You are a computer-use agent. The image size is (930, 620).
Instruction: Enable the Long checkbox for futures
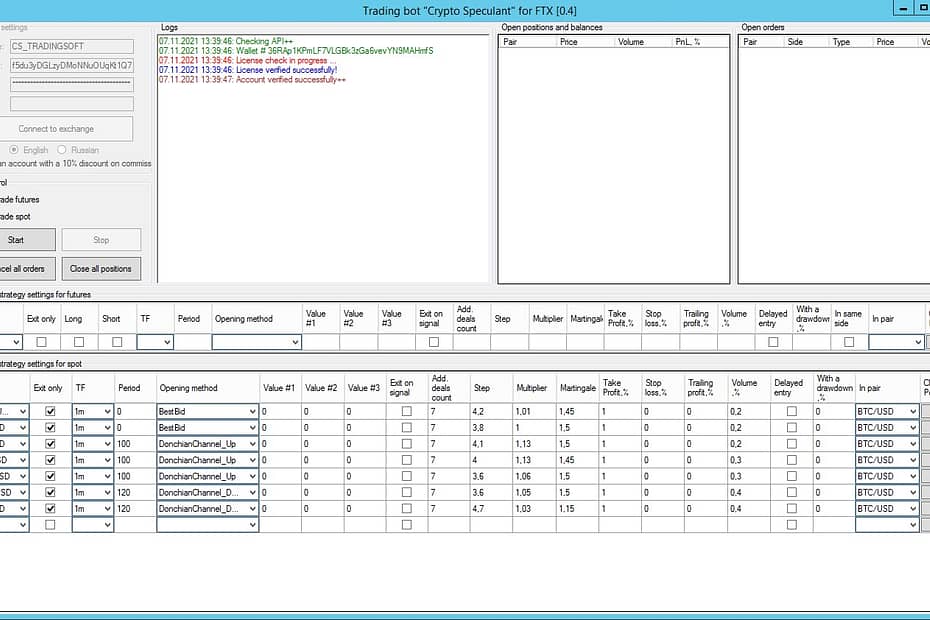[79, 342]
